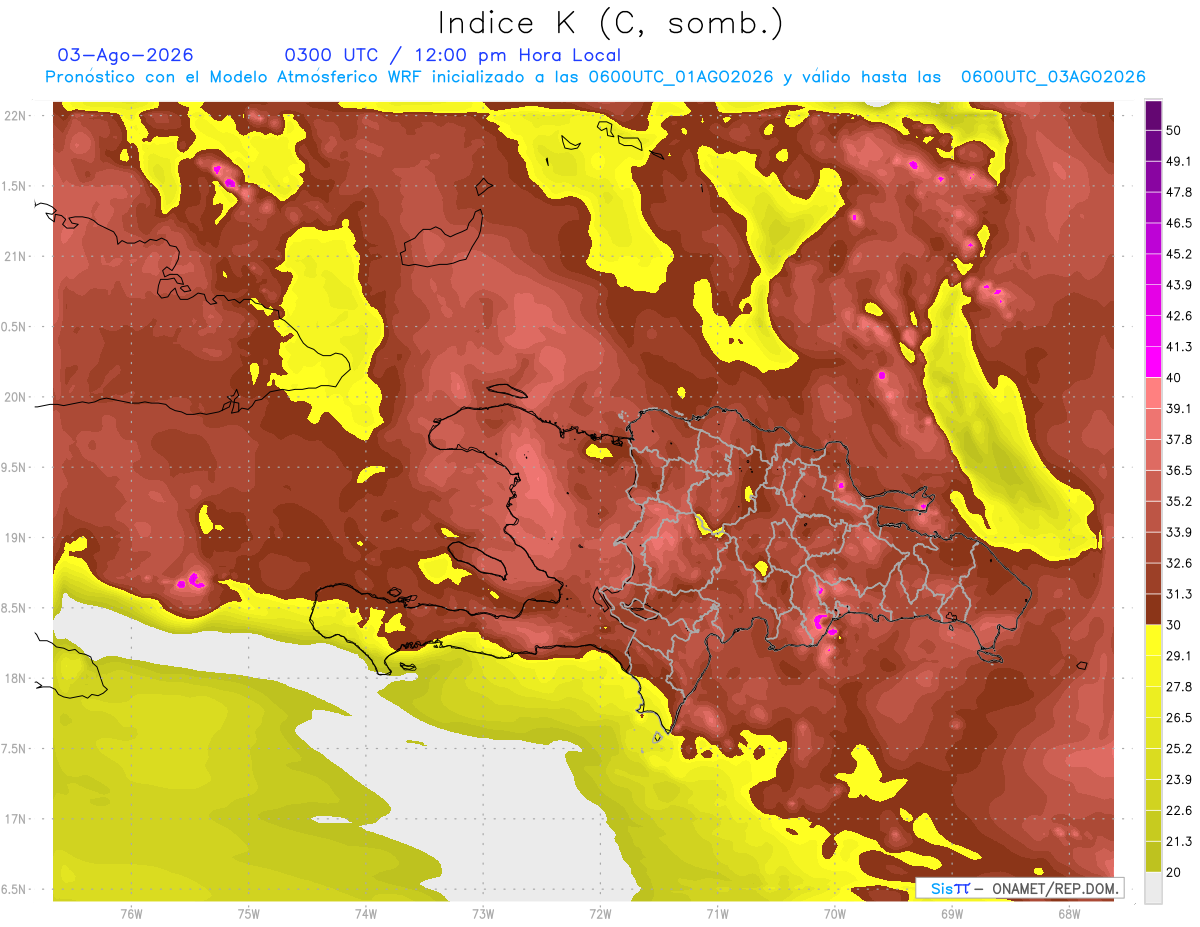Click the 71W longitude label
The width and height of the screenshot is (1200, 927).
717,914
